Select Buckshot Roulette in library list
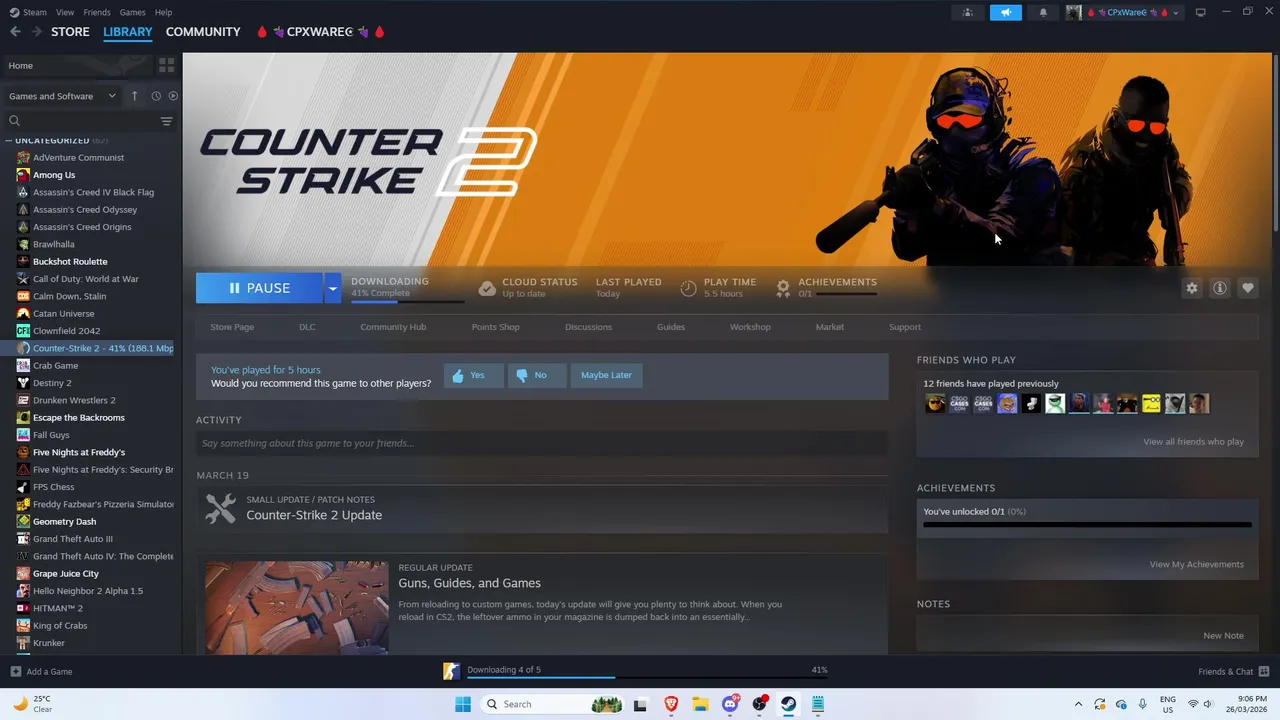This screenshot has width=1280, height=720. coord(70,261)
